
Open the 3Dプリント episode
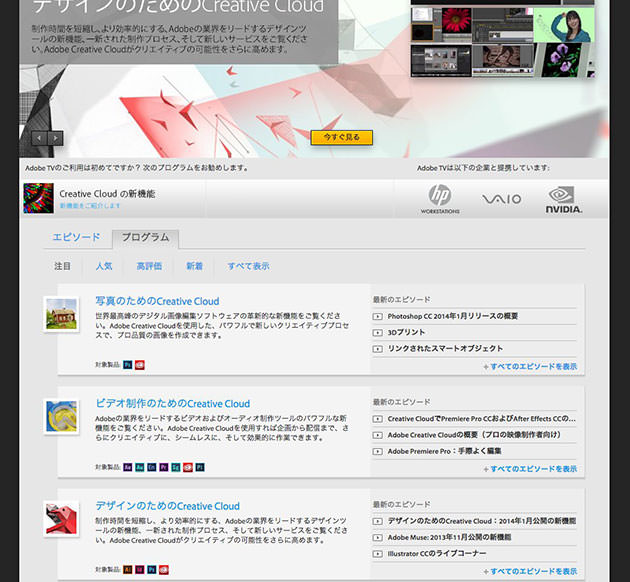pyautogui.click(x=406, y=333)
